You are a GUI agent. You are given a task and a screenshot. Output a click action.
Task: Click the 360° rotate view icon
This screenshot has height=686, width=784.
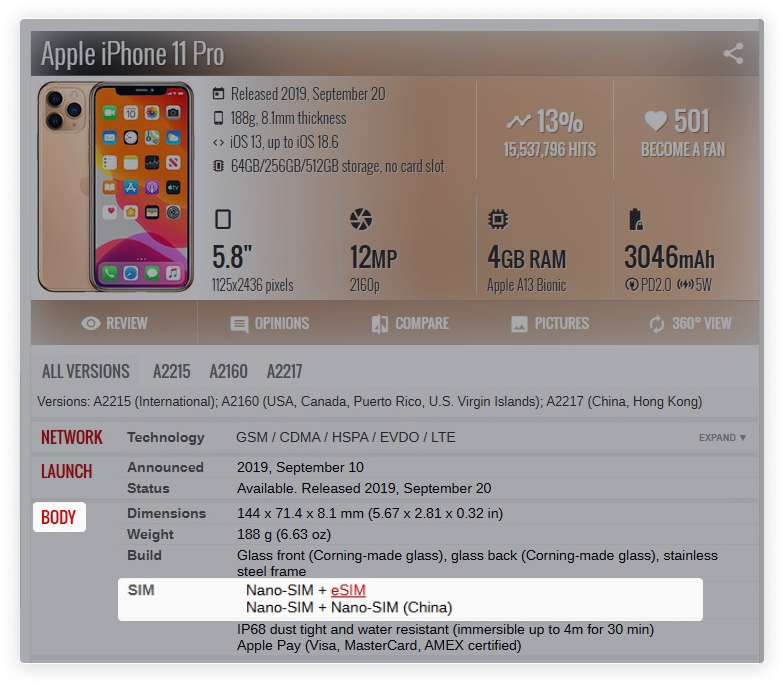657,324
